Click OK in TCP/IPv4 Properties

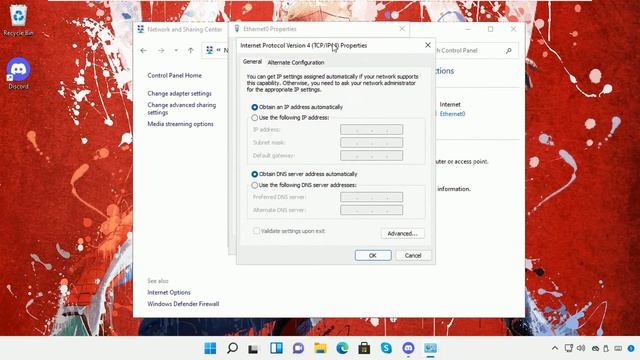click(x=373, y=256)
